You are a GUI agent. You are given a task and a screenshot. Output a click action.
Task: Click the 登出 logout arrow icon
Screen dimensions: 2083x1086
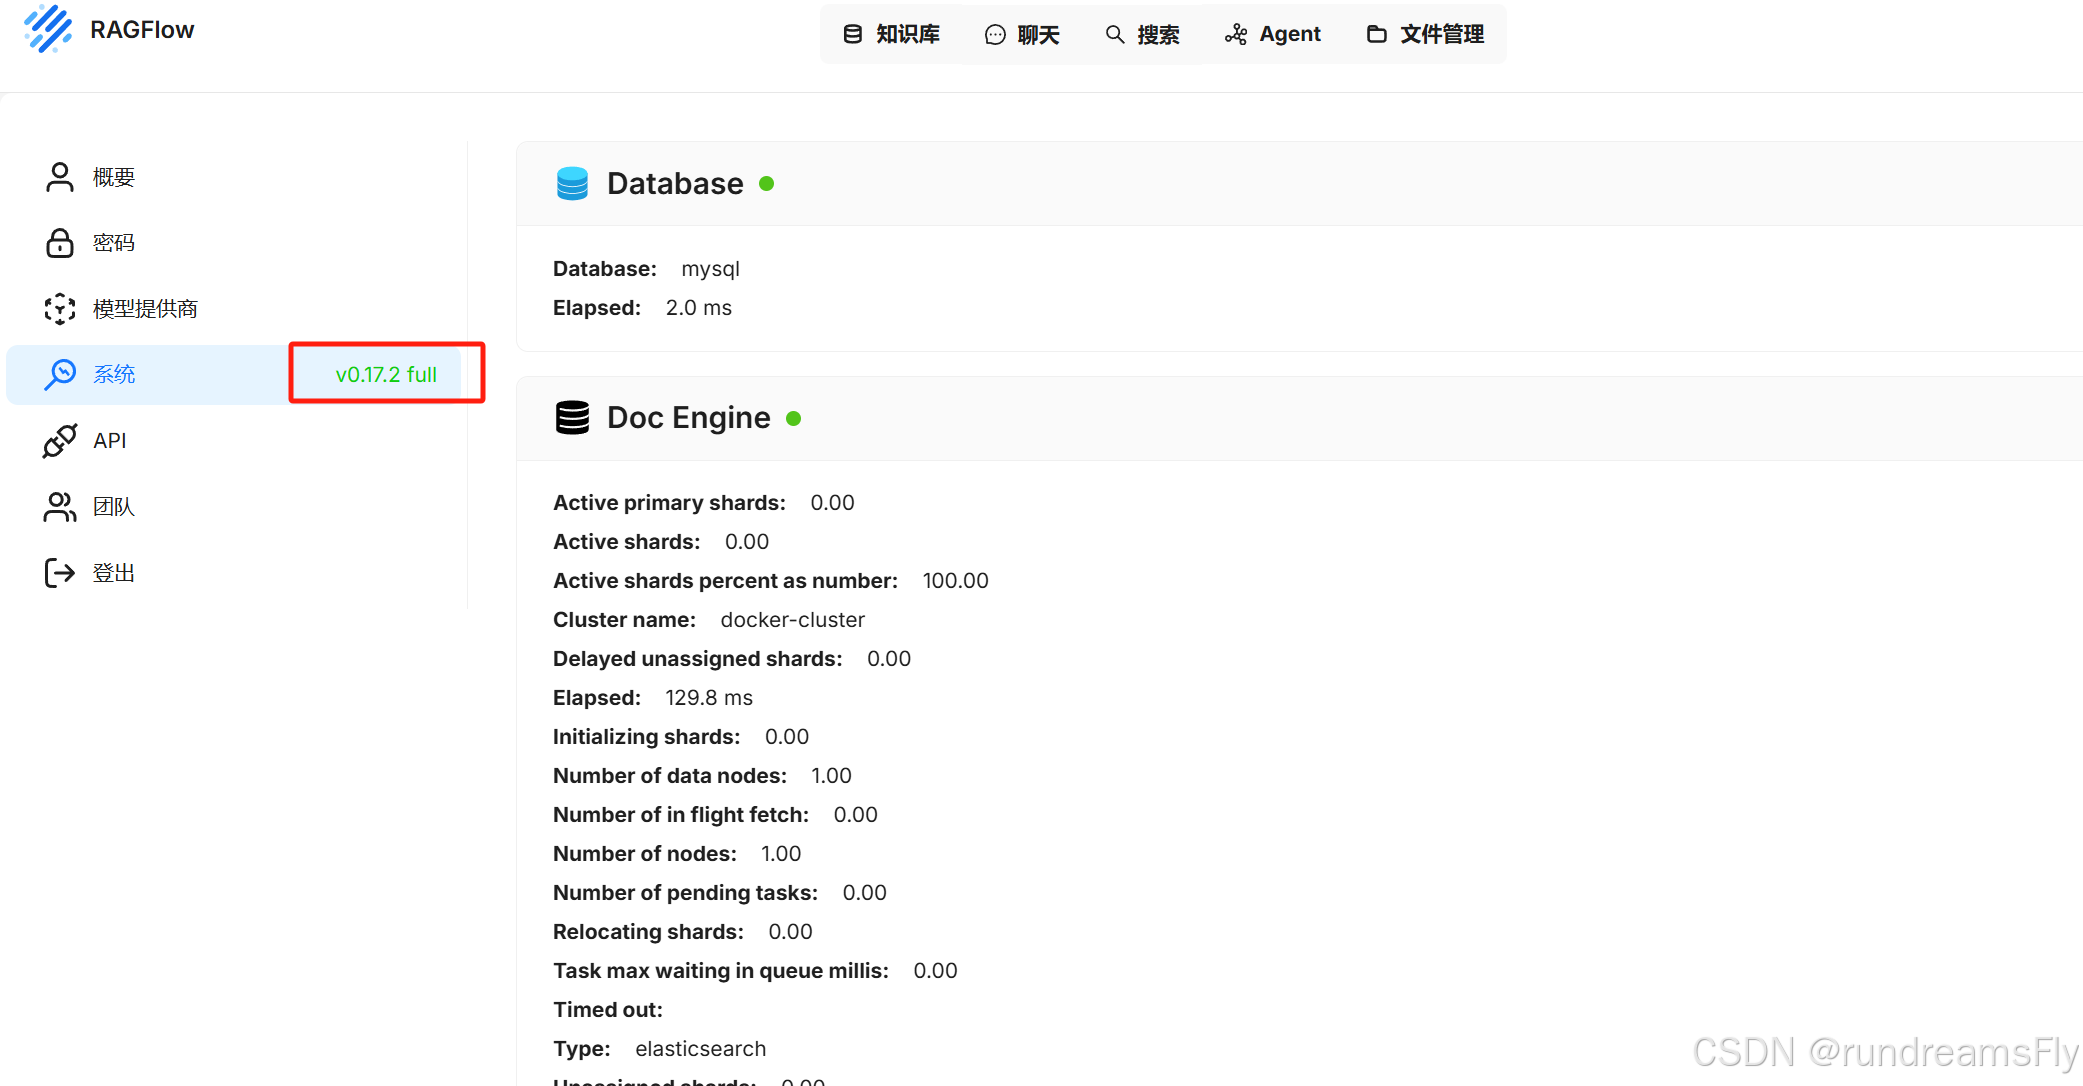(60, 573)
